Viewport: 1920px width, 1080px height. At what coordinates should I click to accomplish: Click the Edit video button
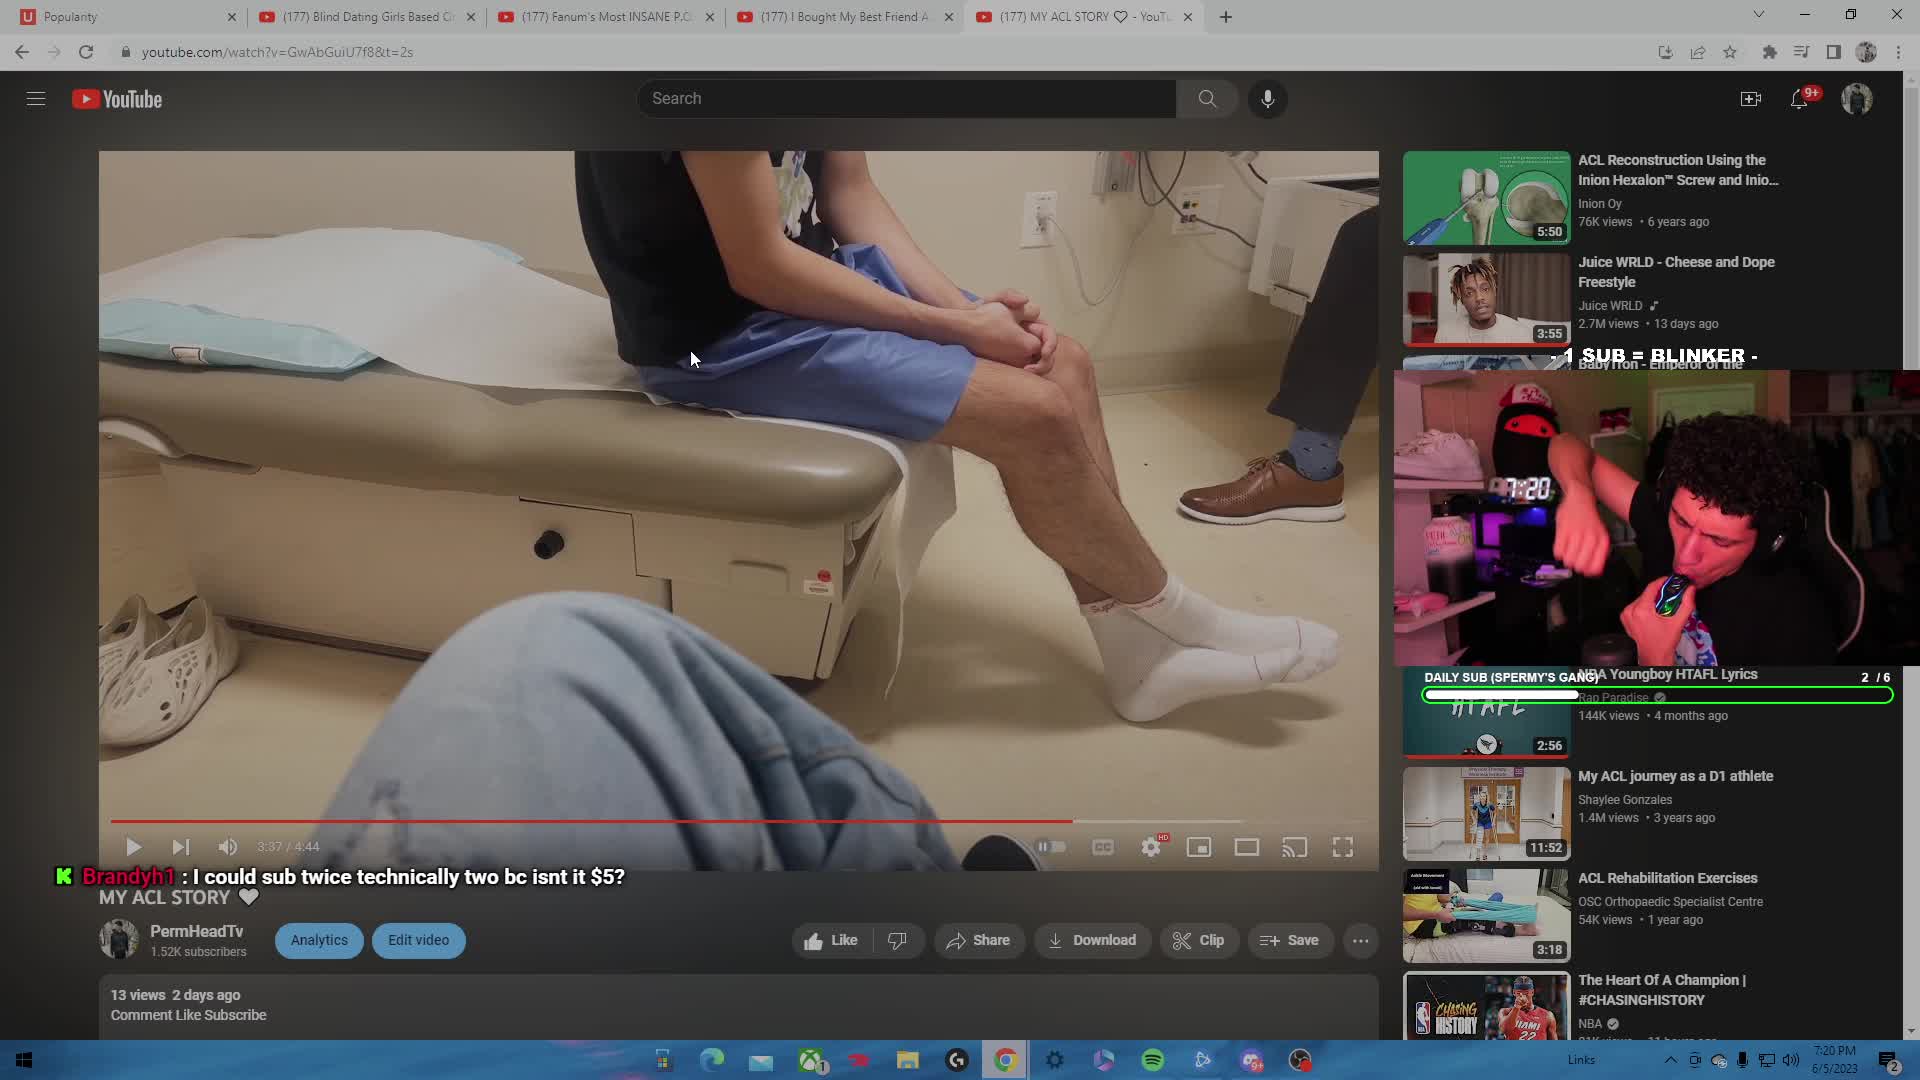[x=418, y=940]
